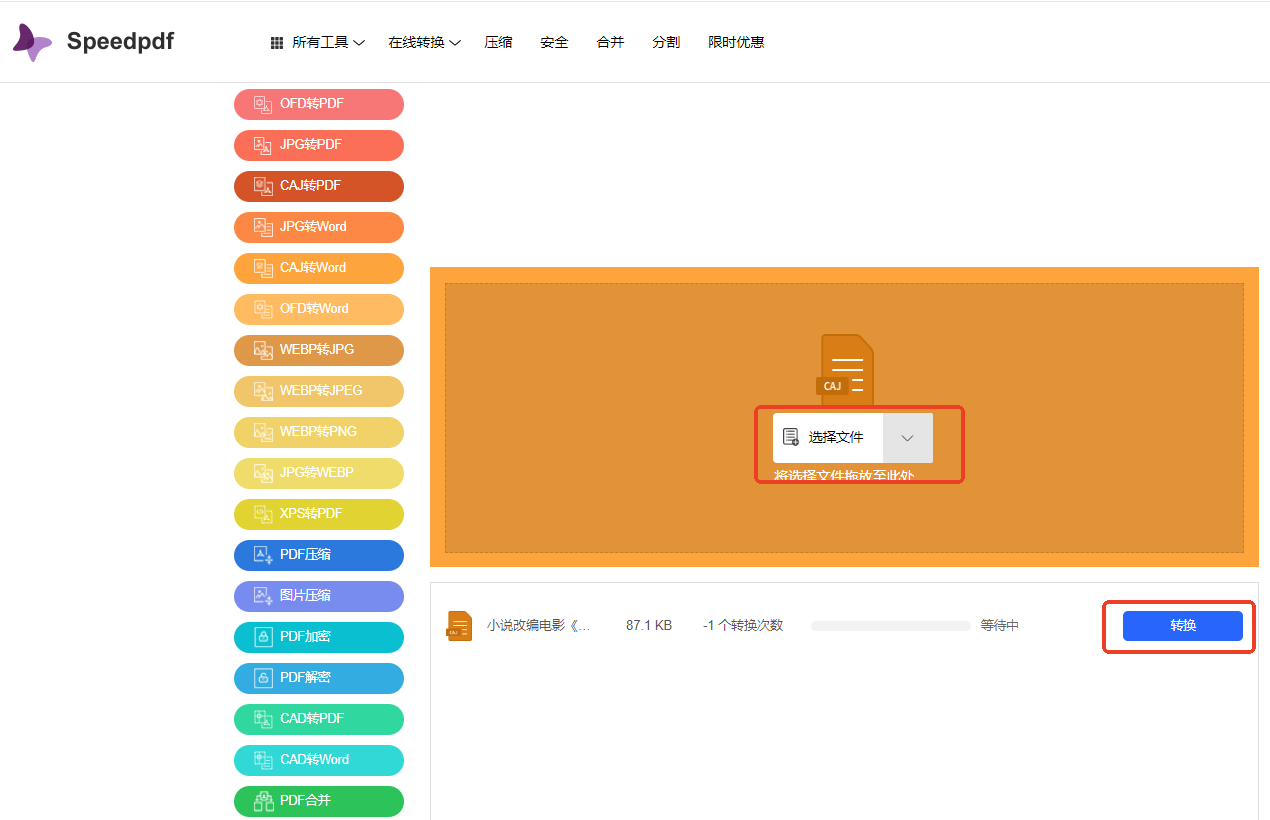Select the WEBP转JPG converter
This screenshot has width=1270, height=820.
[x=318, y=350]
